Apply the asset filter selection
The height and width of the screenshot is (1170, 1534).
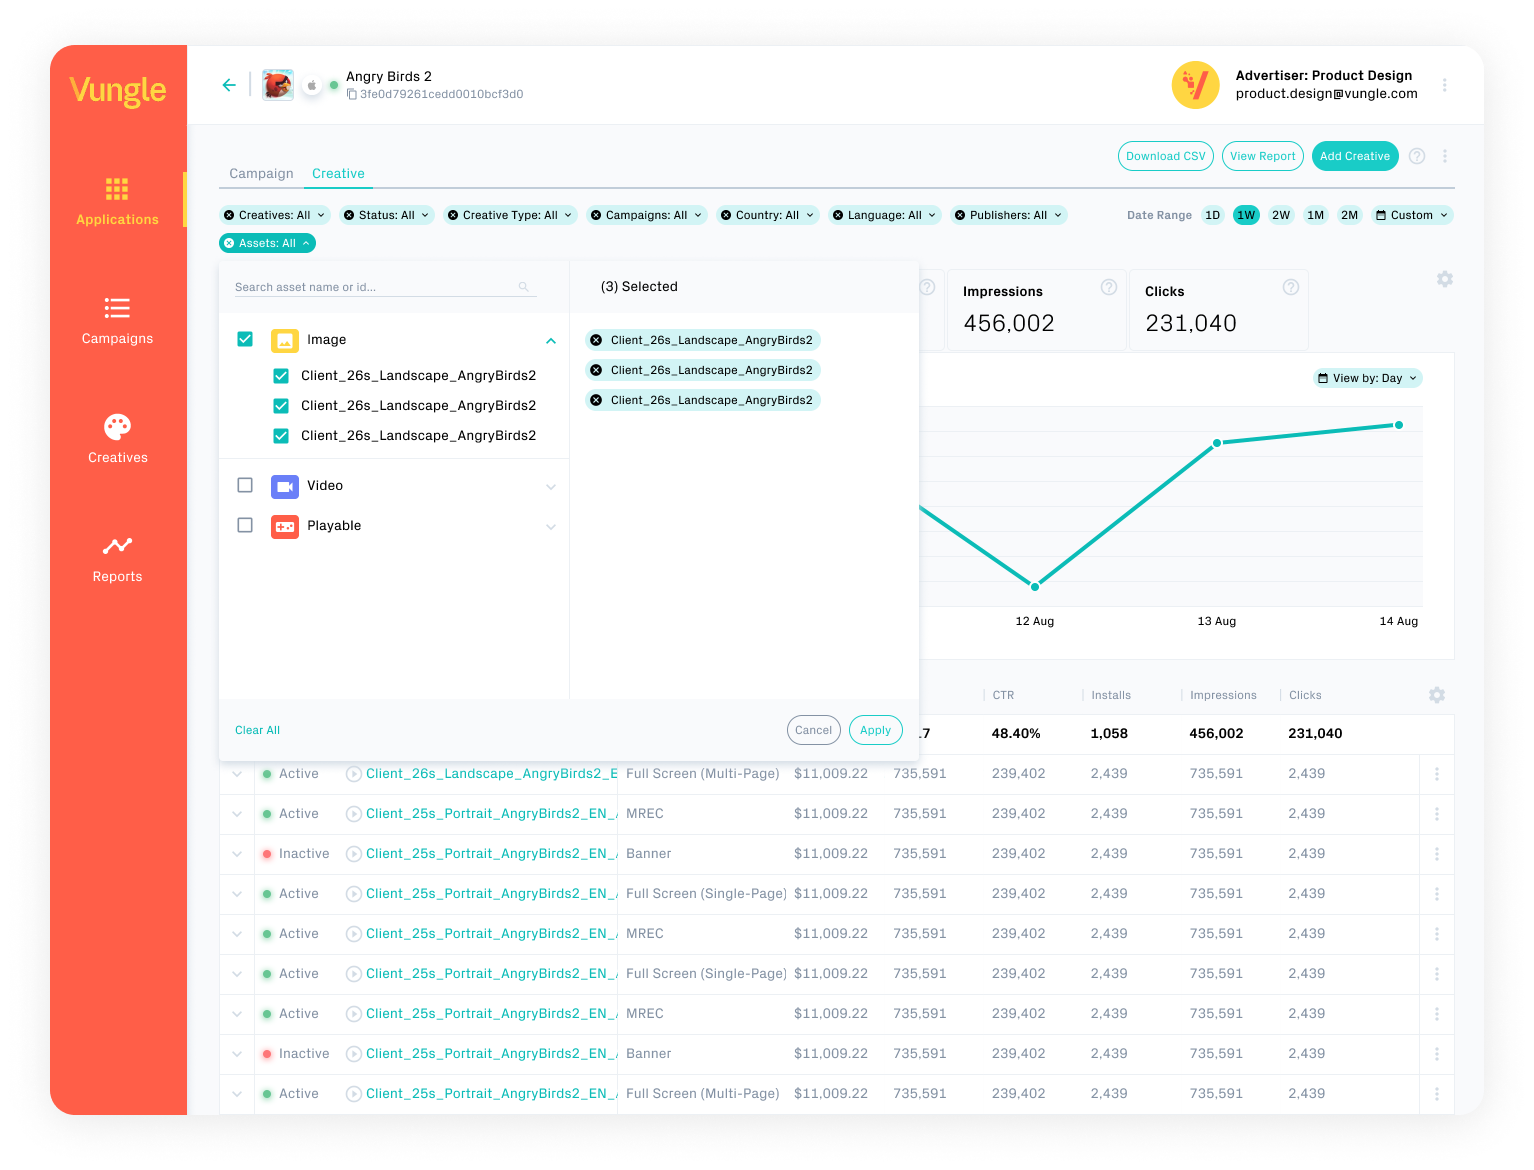tap(875, 730)
